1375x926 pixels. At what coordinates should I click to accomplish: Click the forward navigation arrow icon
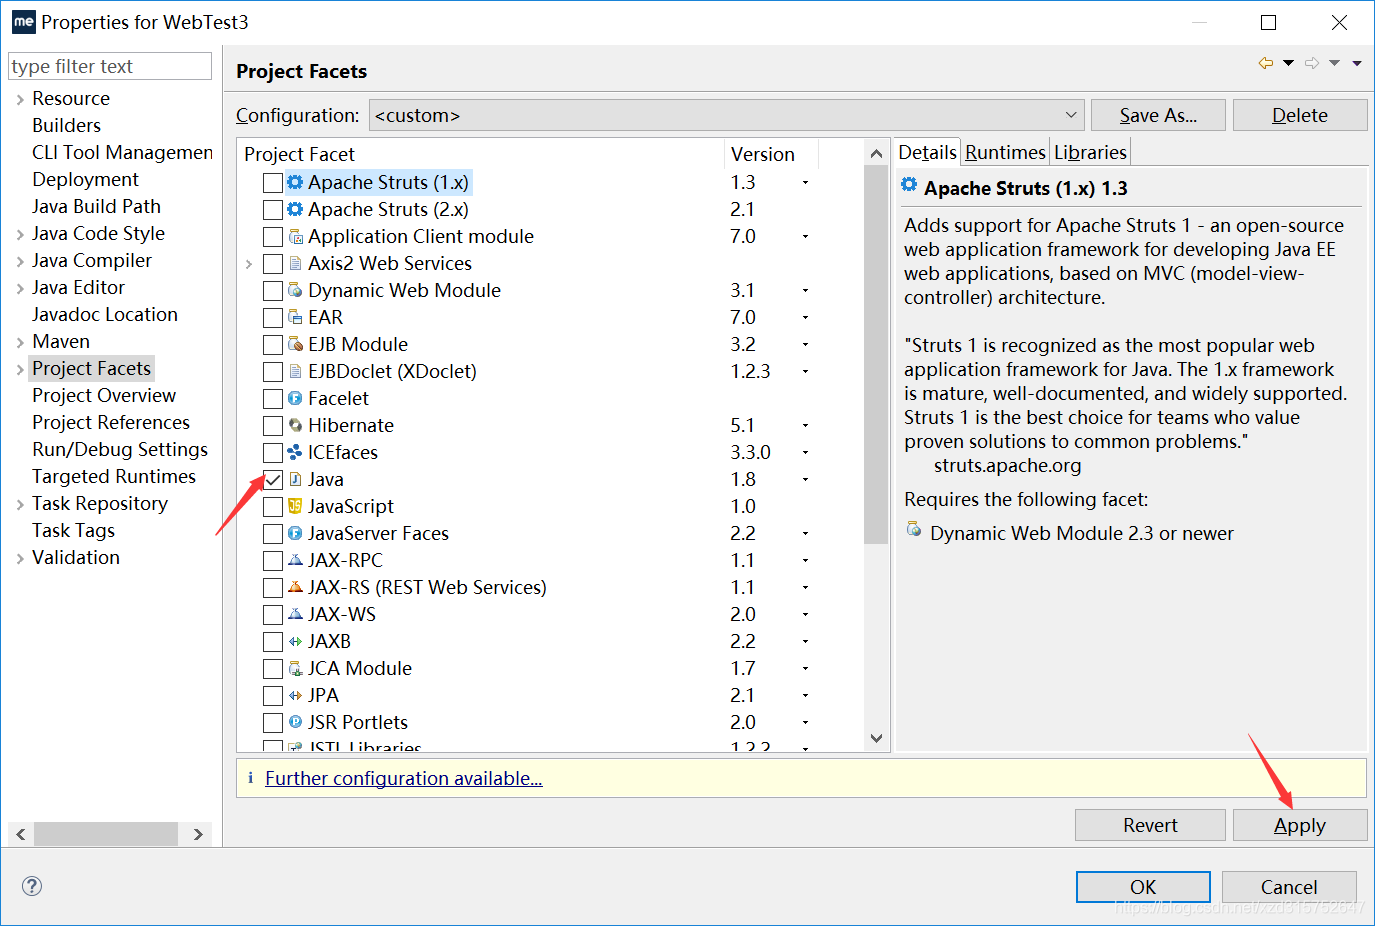[1312, 63]
